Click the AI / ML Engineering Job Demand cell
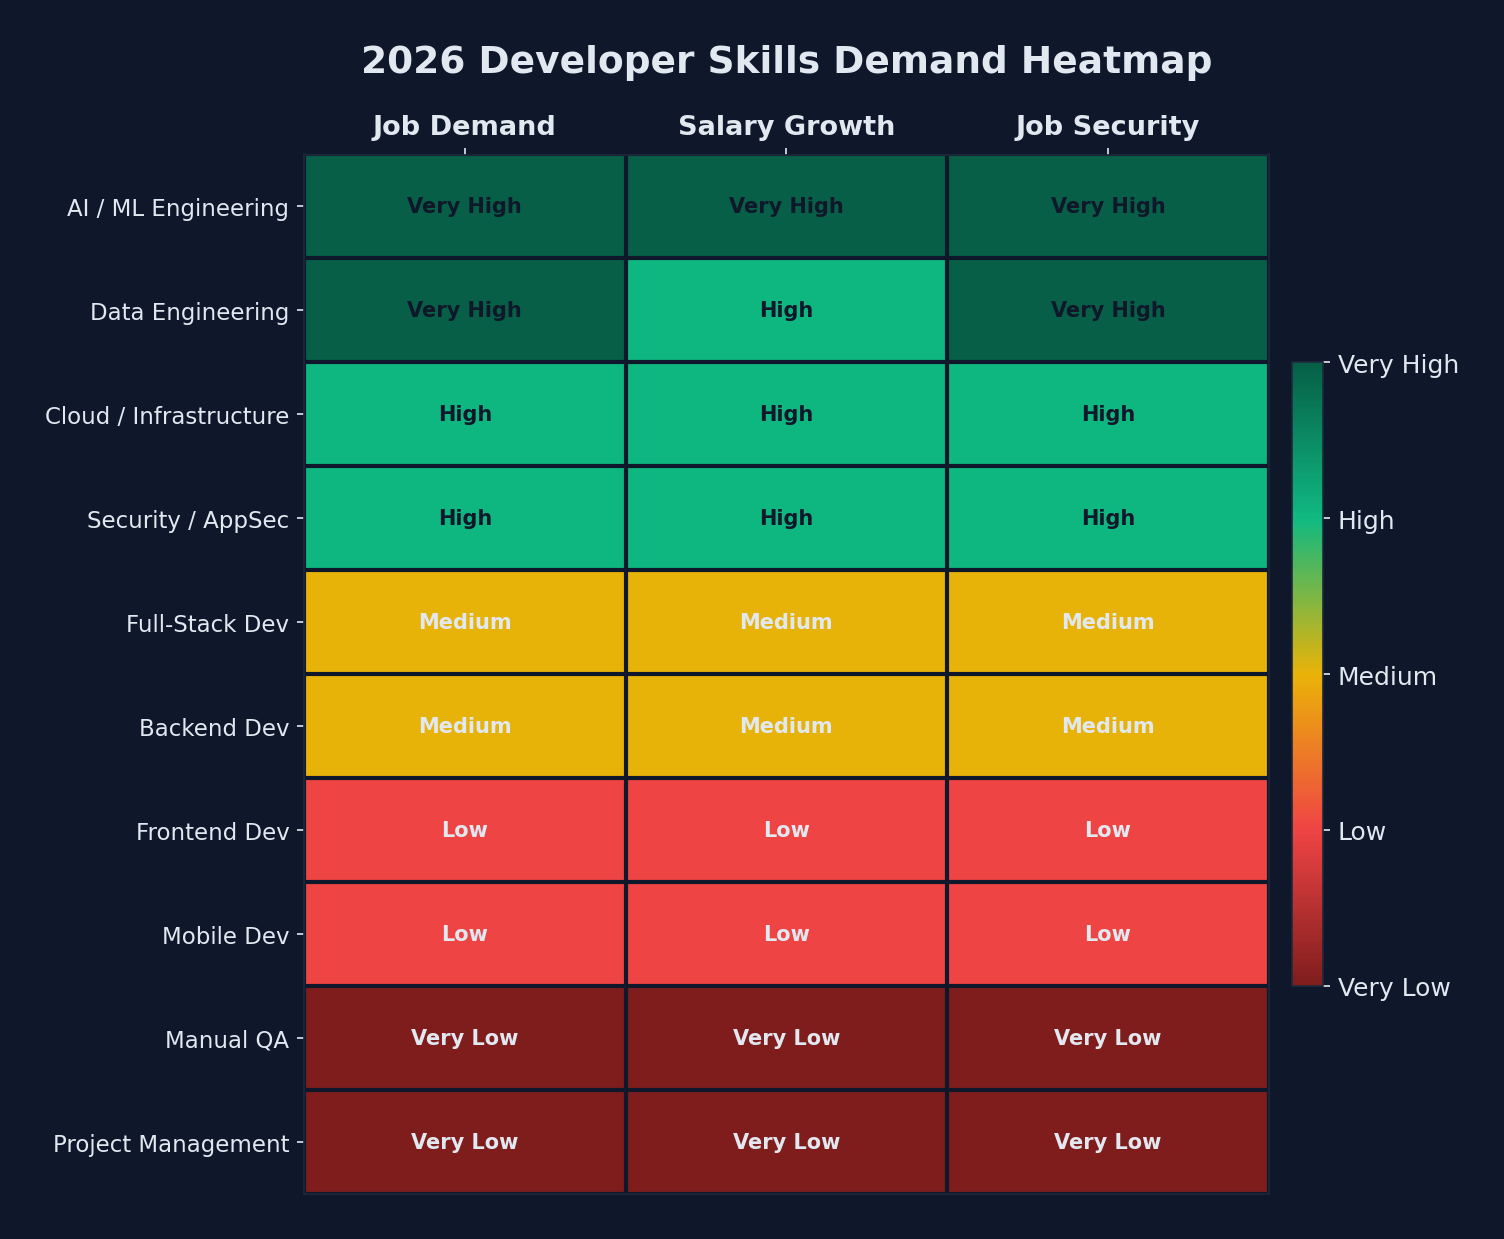 pos(464,206)
